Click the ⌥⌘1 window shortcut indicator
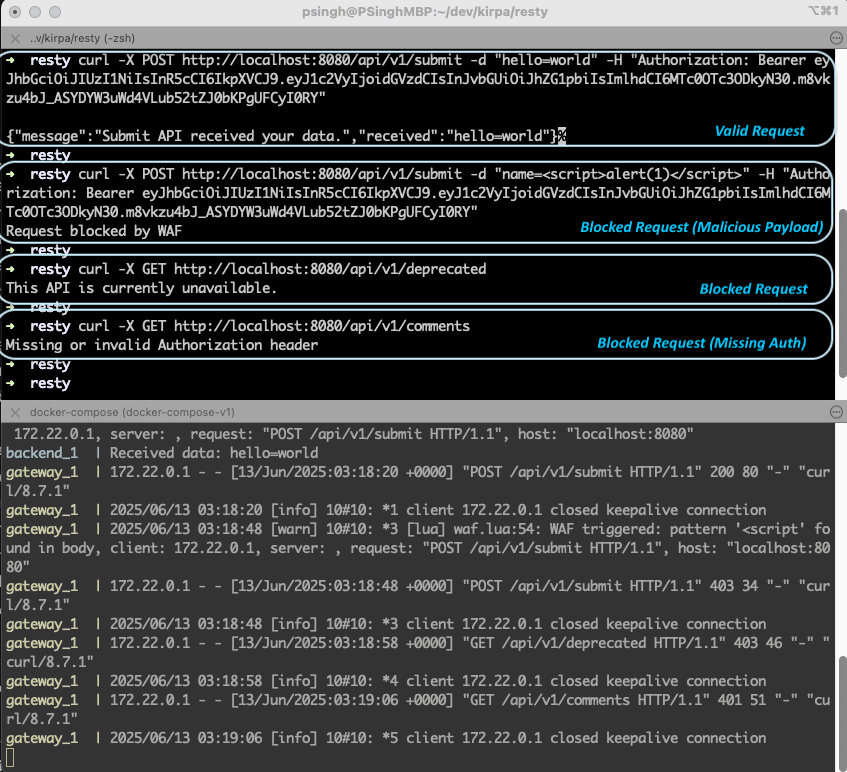Screen dimensions: 847x772 [x=823, y=11]
